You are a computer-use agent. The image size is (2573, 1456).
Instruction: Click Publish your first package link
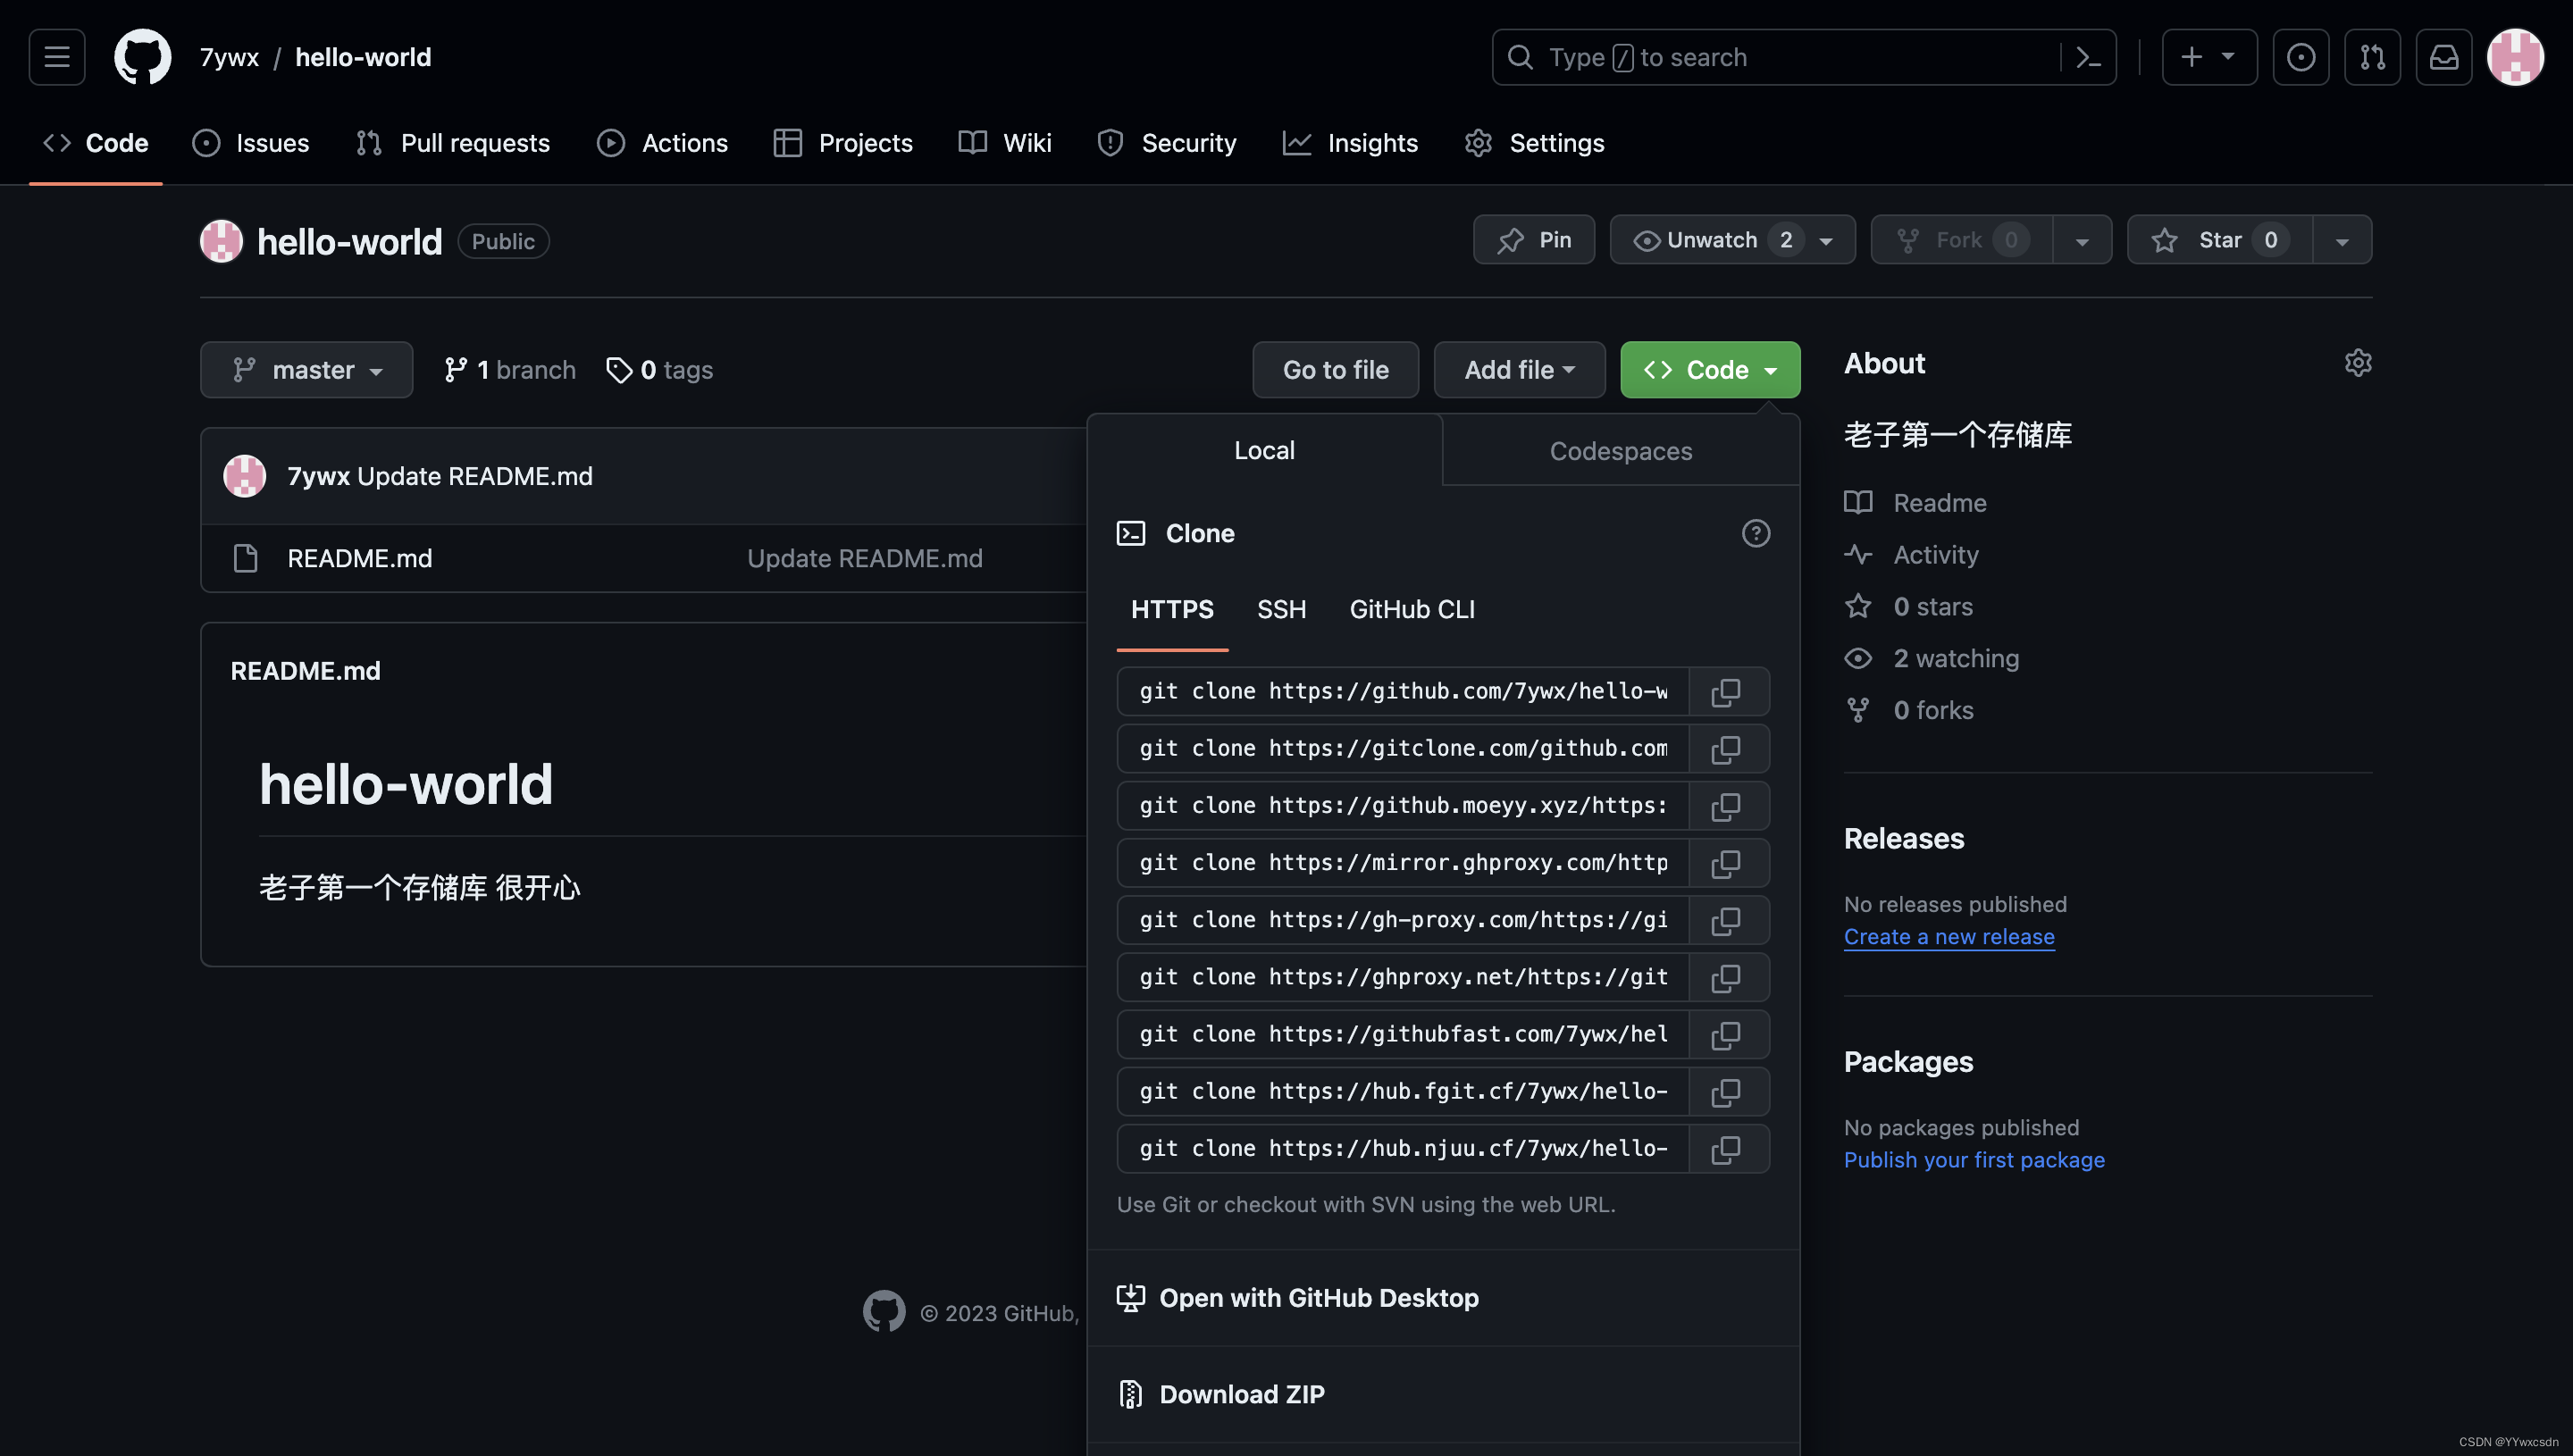point(1974,1160)
